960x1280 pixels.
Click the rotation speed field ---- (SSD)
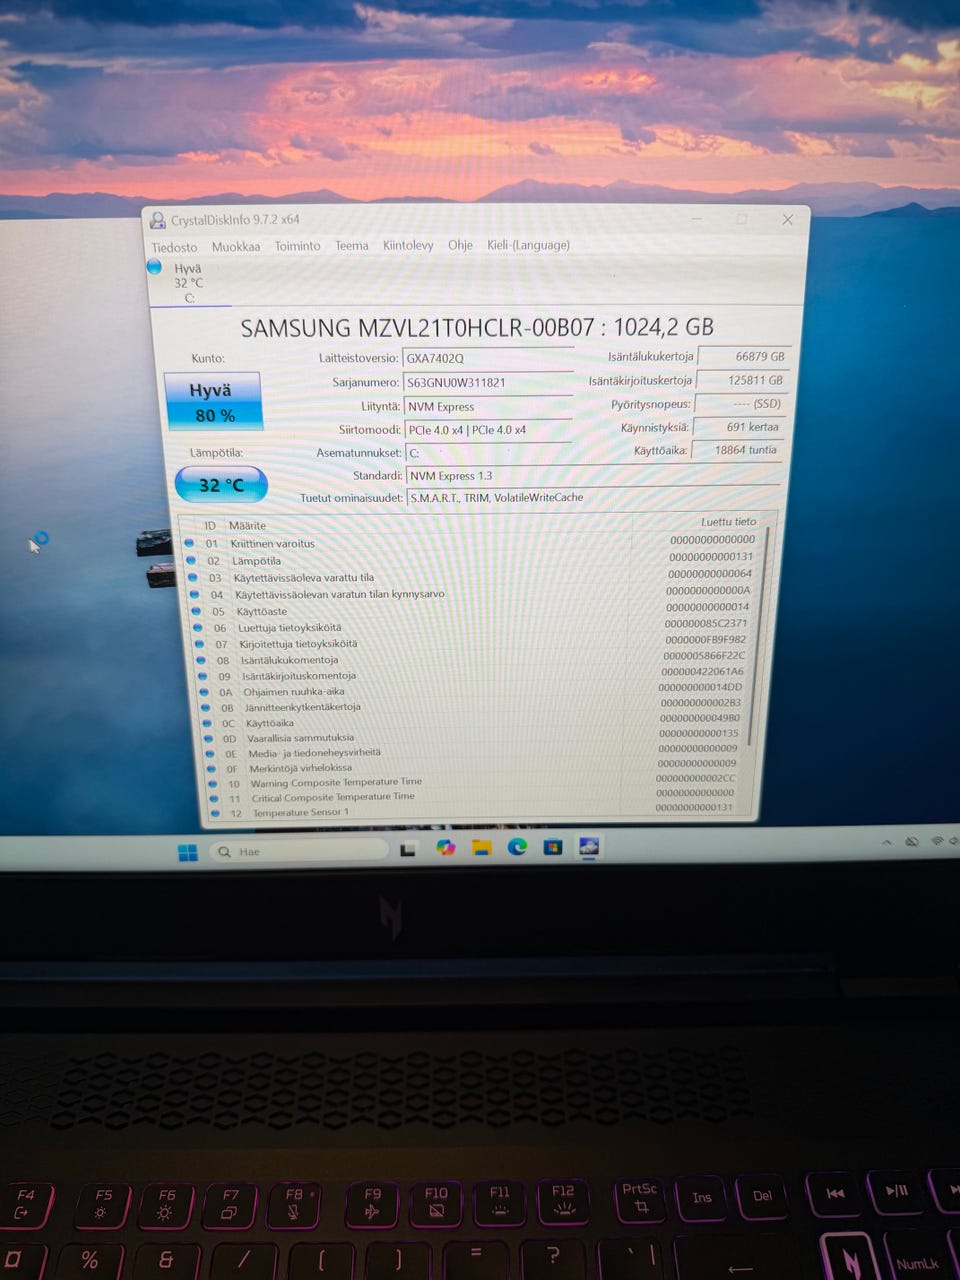741,404
